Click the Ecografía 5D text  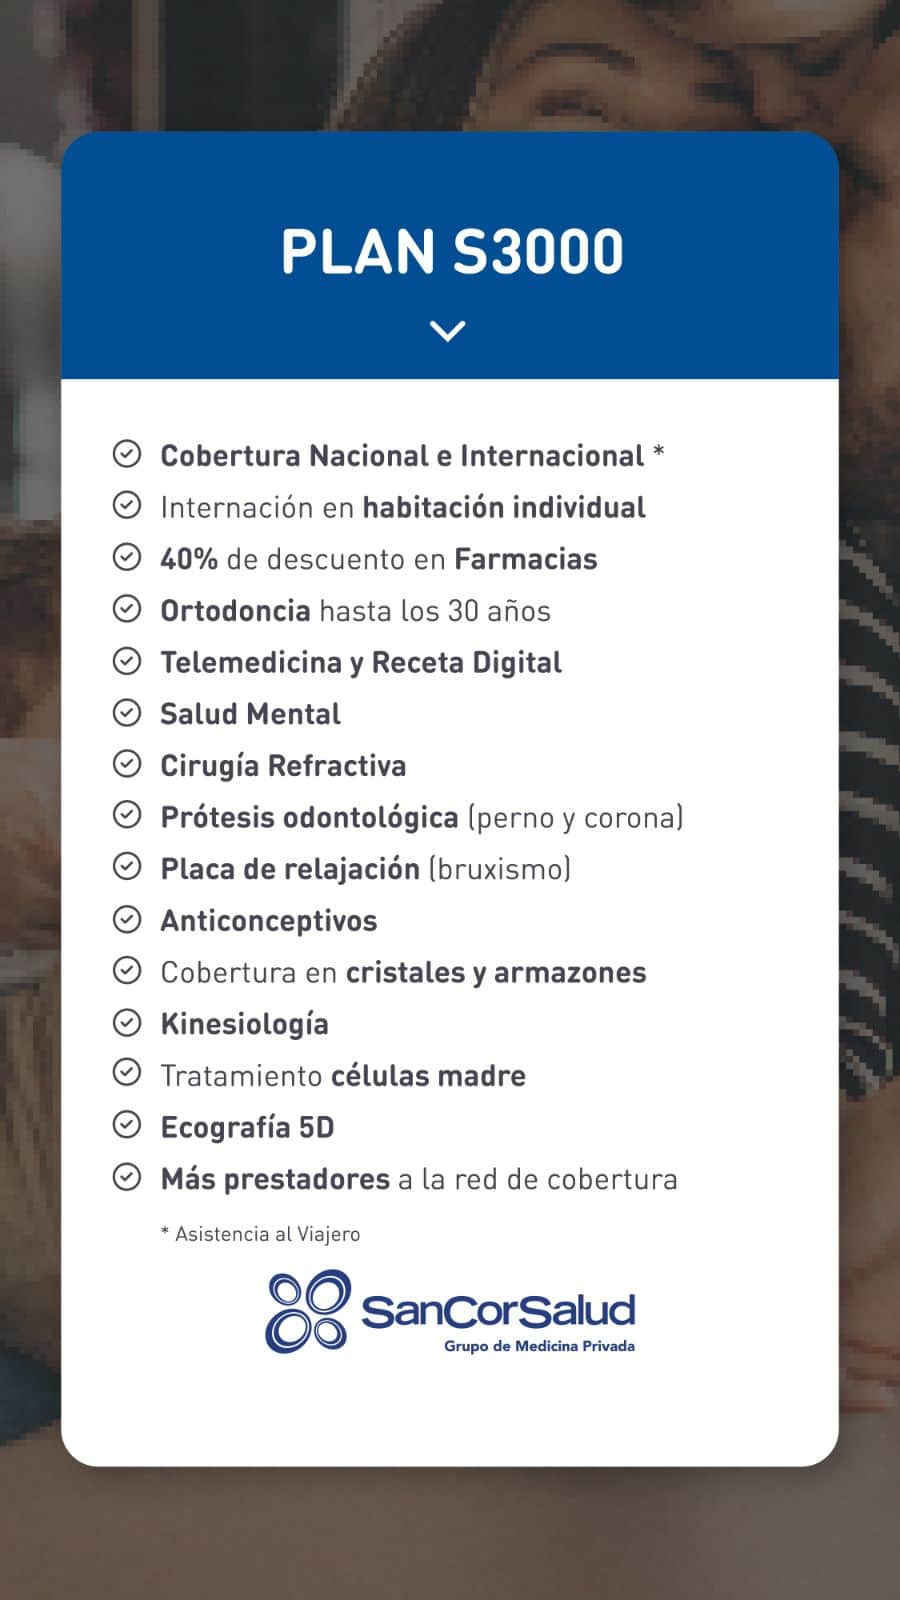click(x=248, y=1127)
